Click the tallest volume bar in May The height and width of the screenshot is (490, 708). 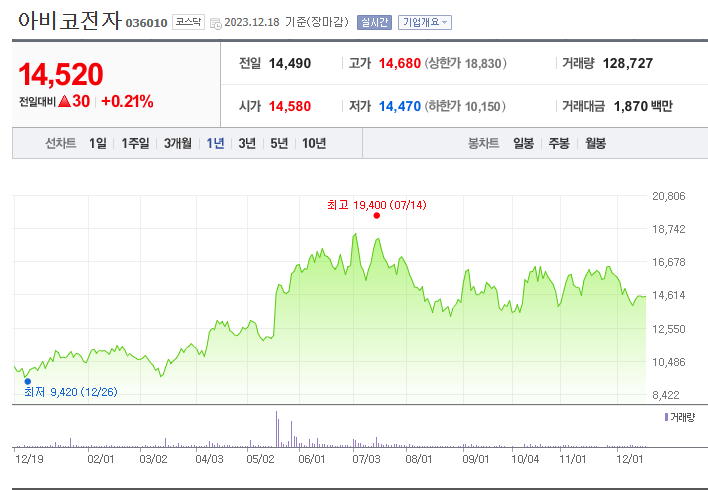point(276,429)
